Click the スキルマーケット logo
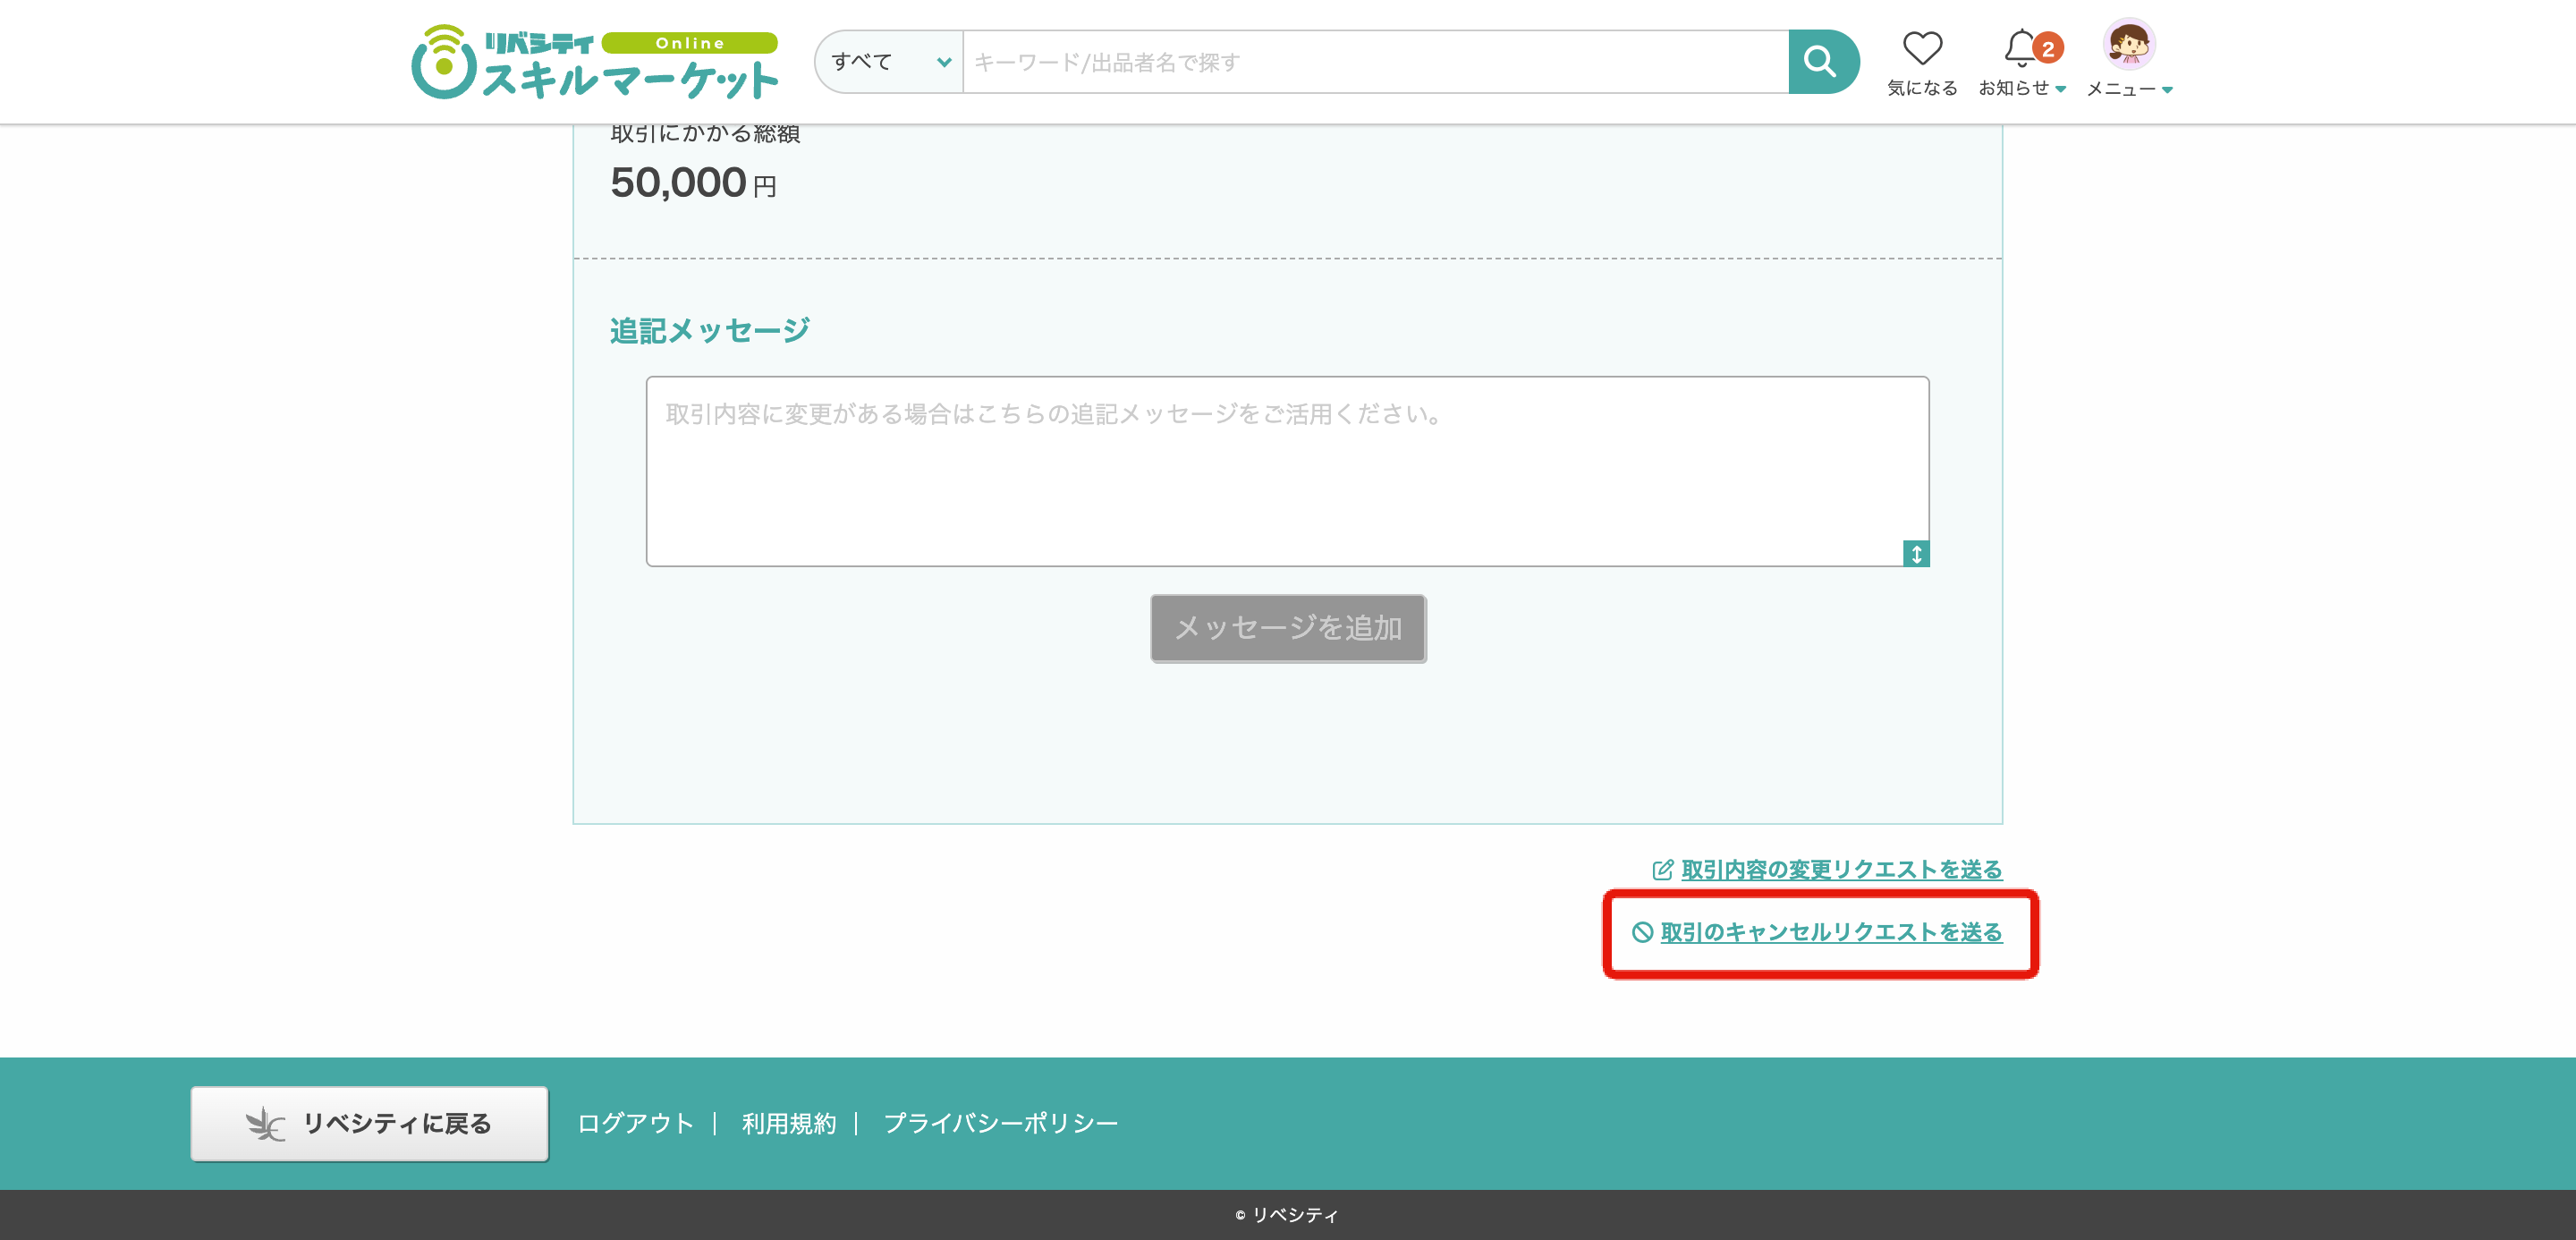 click(x=595, y=63)
